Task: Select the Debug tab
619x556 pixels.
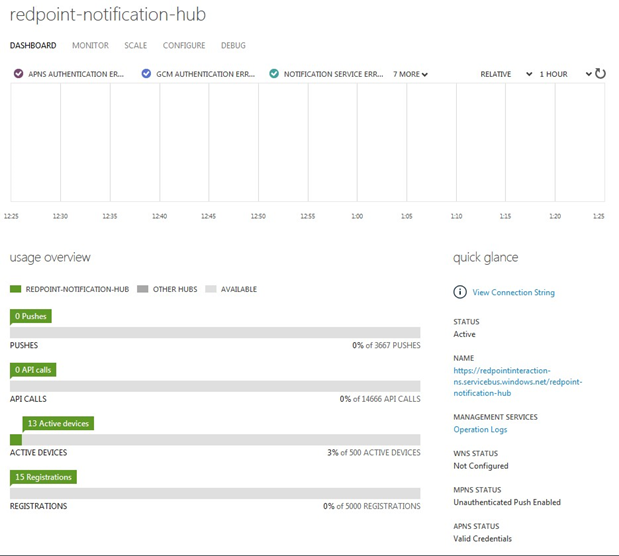Action: tap(233, 45)
